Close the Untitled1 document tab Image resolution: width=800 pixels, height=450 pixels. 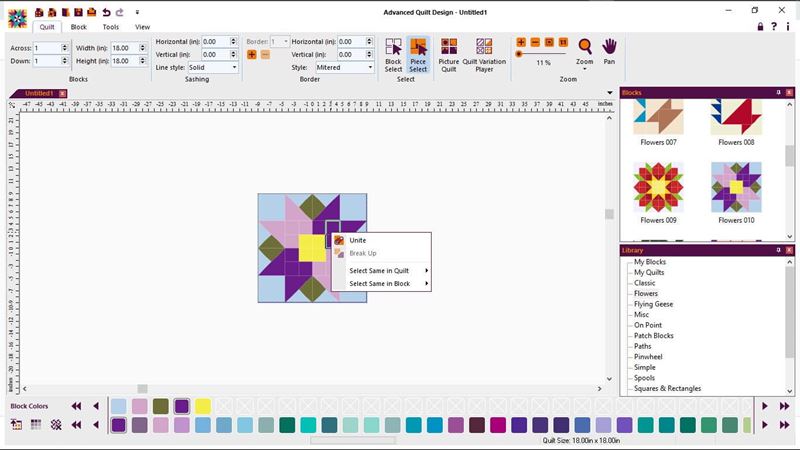point(62,93)
